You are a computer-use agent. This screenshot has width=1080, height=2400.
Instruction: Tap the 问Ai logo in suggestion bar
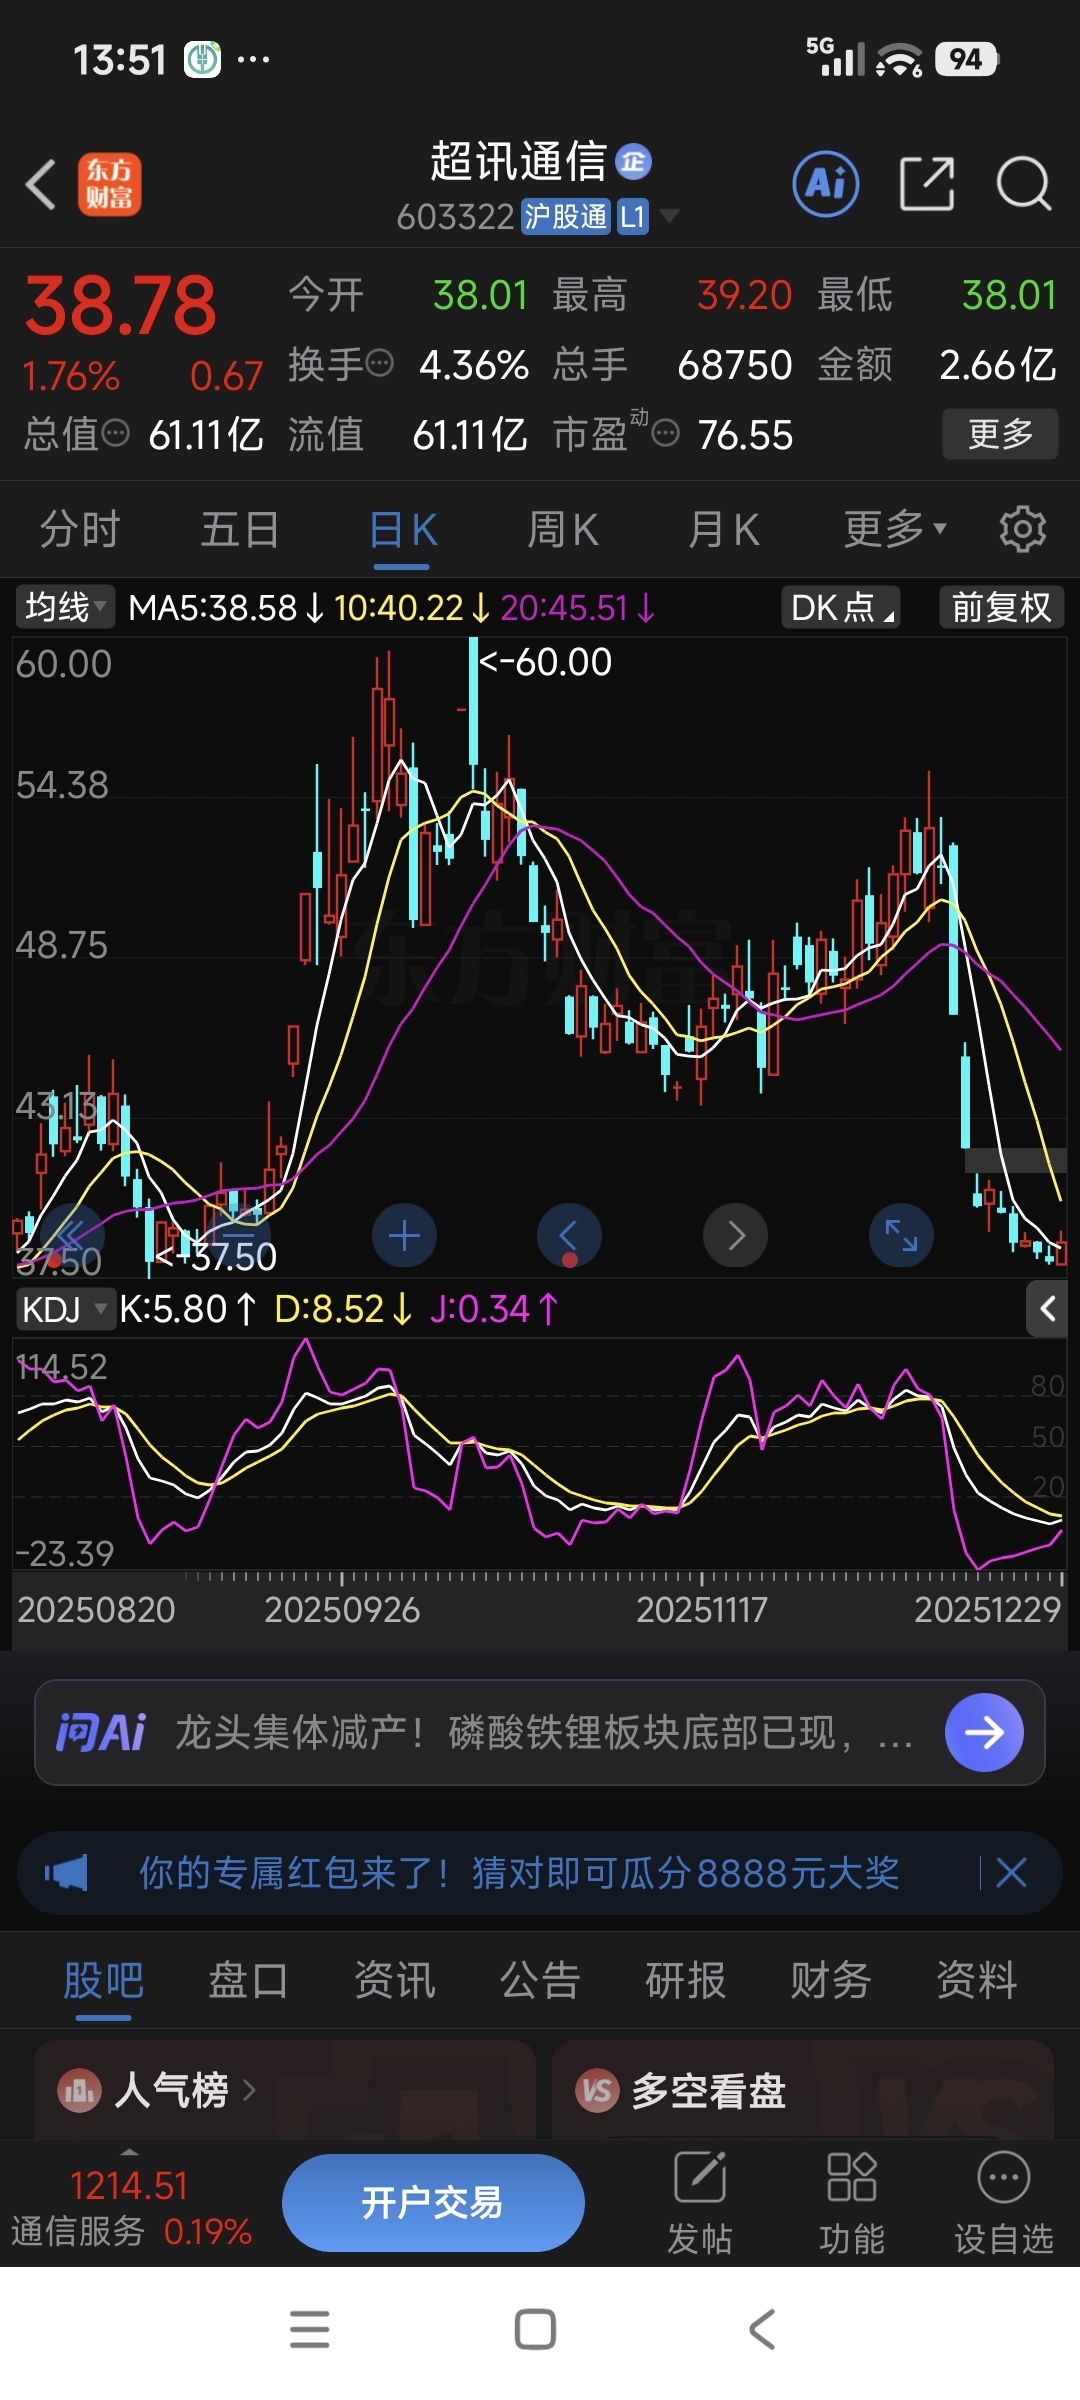point(101,1732)
